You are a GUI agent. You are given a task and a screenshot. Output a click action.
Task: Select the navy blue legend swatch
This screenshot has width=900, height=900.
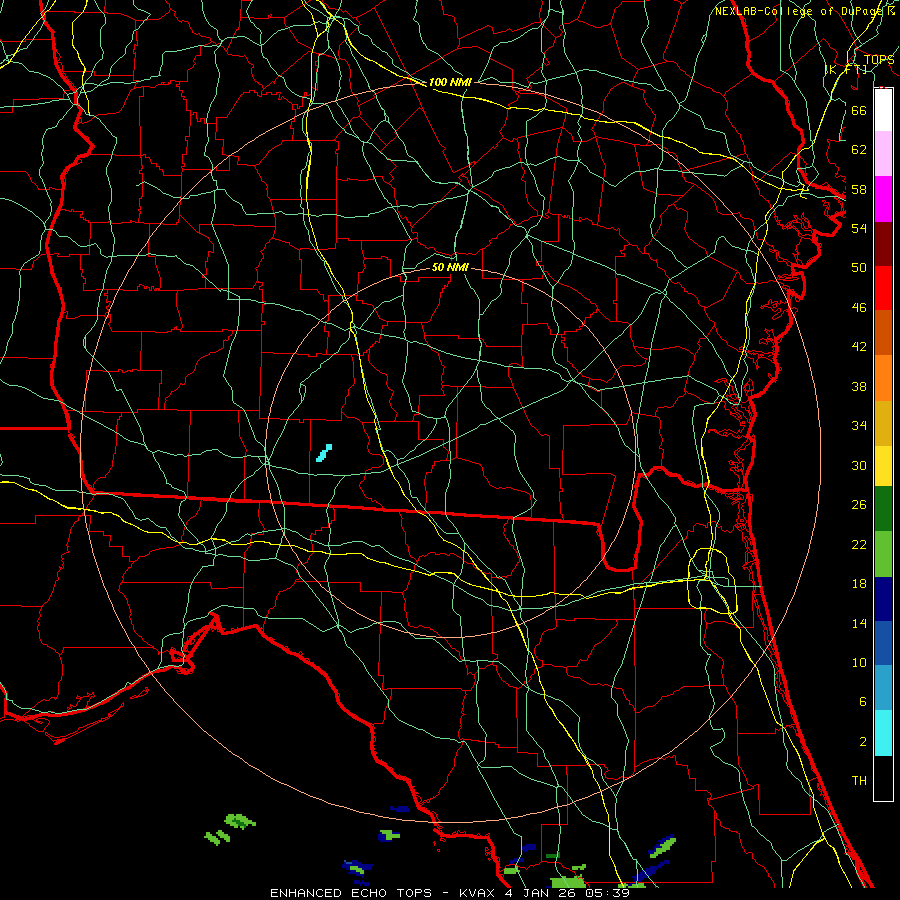click(883, 599)
